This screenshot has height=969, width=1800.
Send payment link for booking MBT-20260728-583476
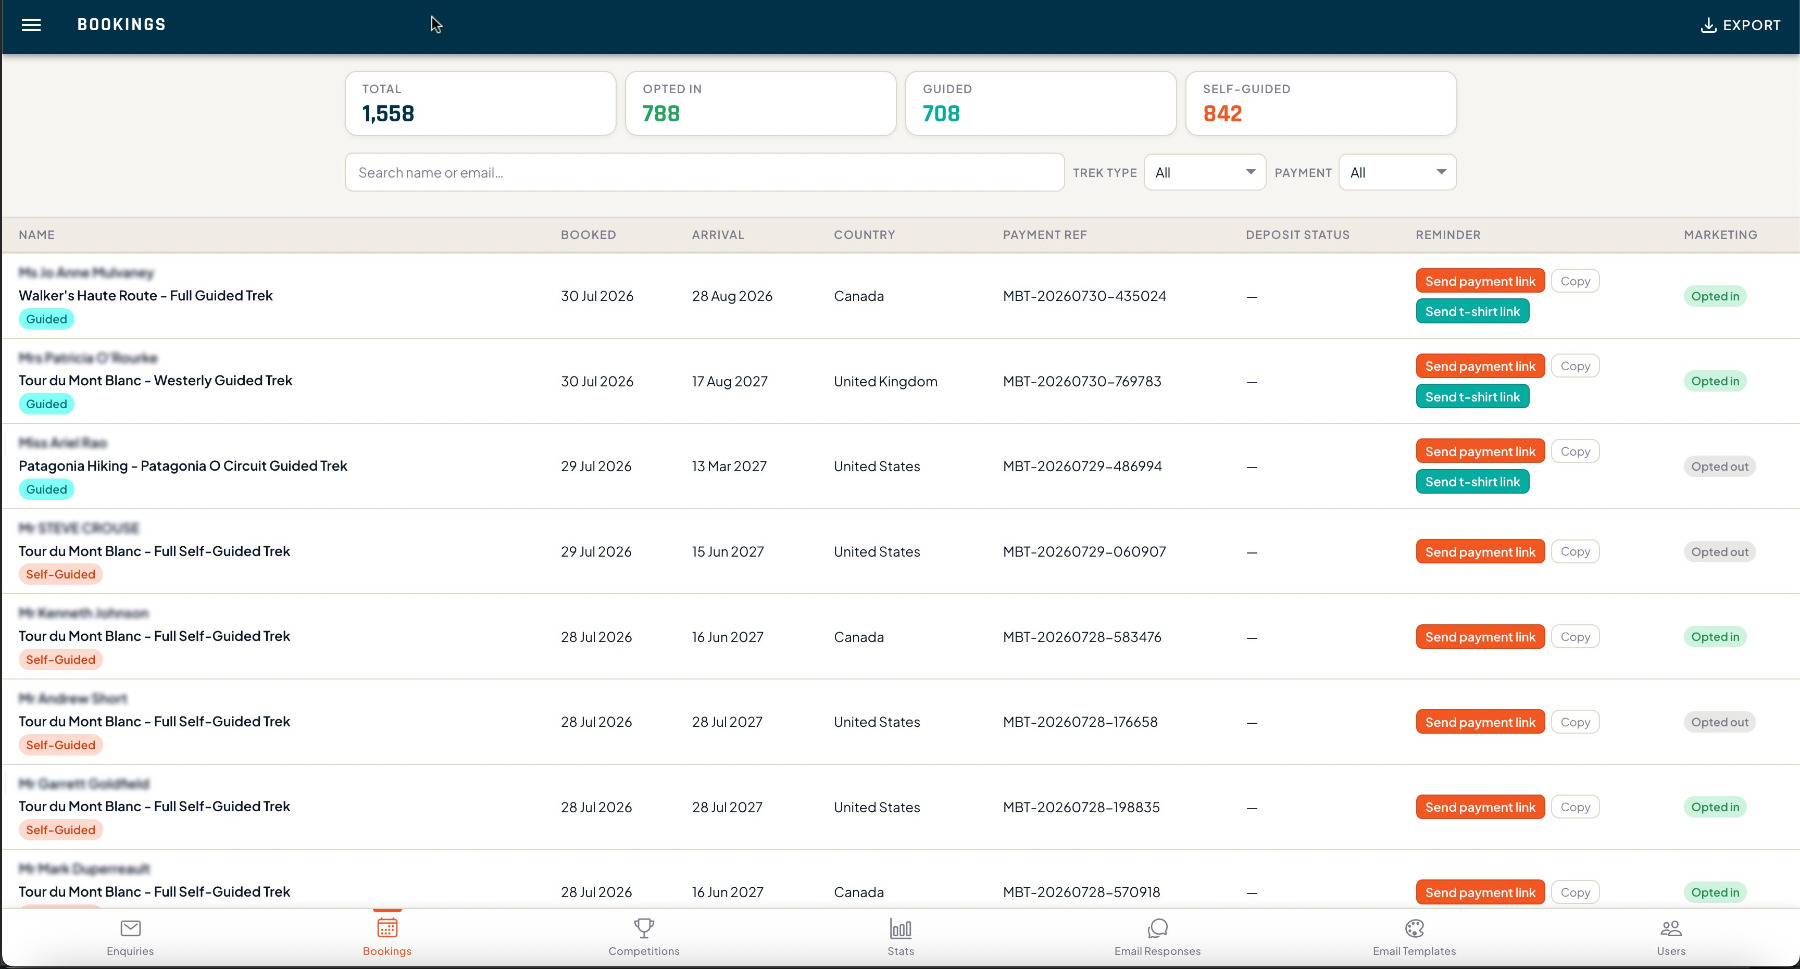pyautogui.click(x=1480, y=637)
